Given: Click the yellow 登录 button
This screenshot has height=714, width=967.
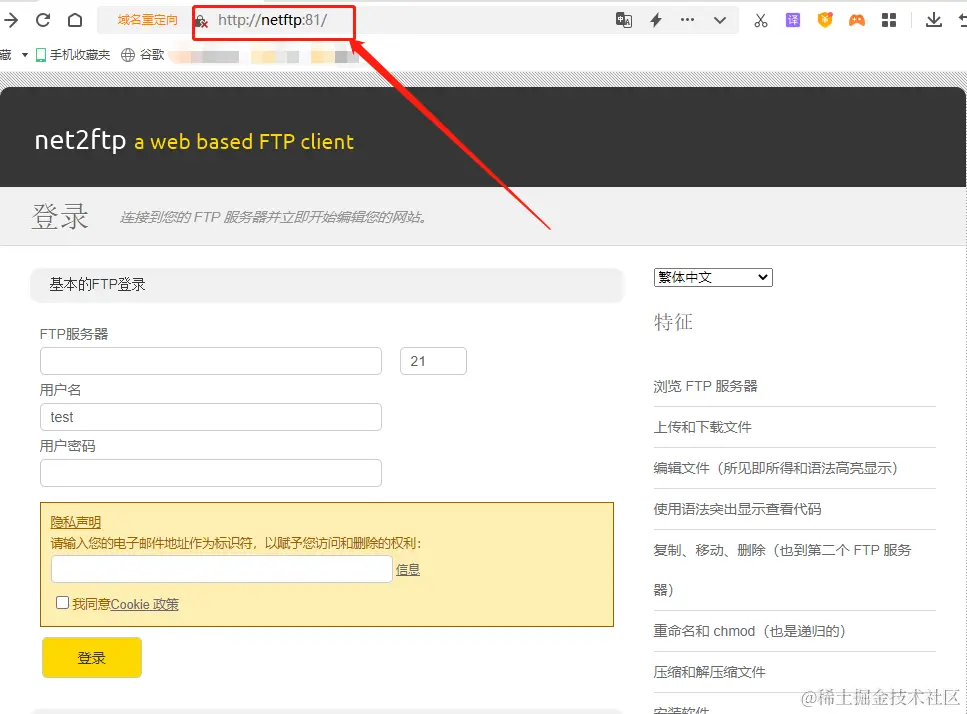Looking at the screenshot, I should pyautogui.click(x=92, y=658).
